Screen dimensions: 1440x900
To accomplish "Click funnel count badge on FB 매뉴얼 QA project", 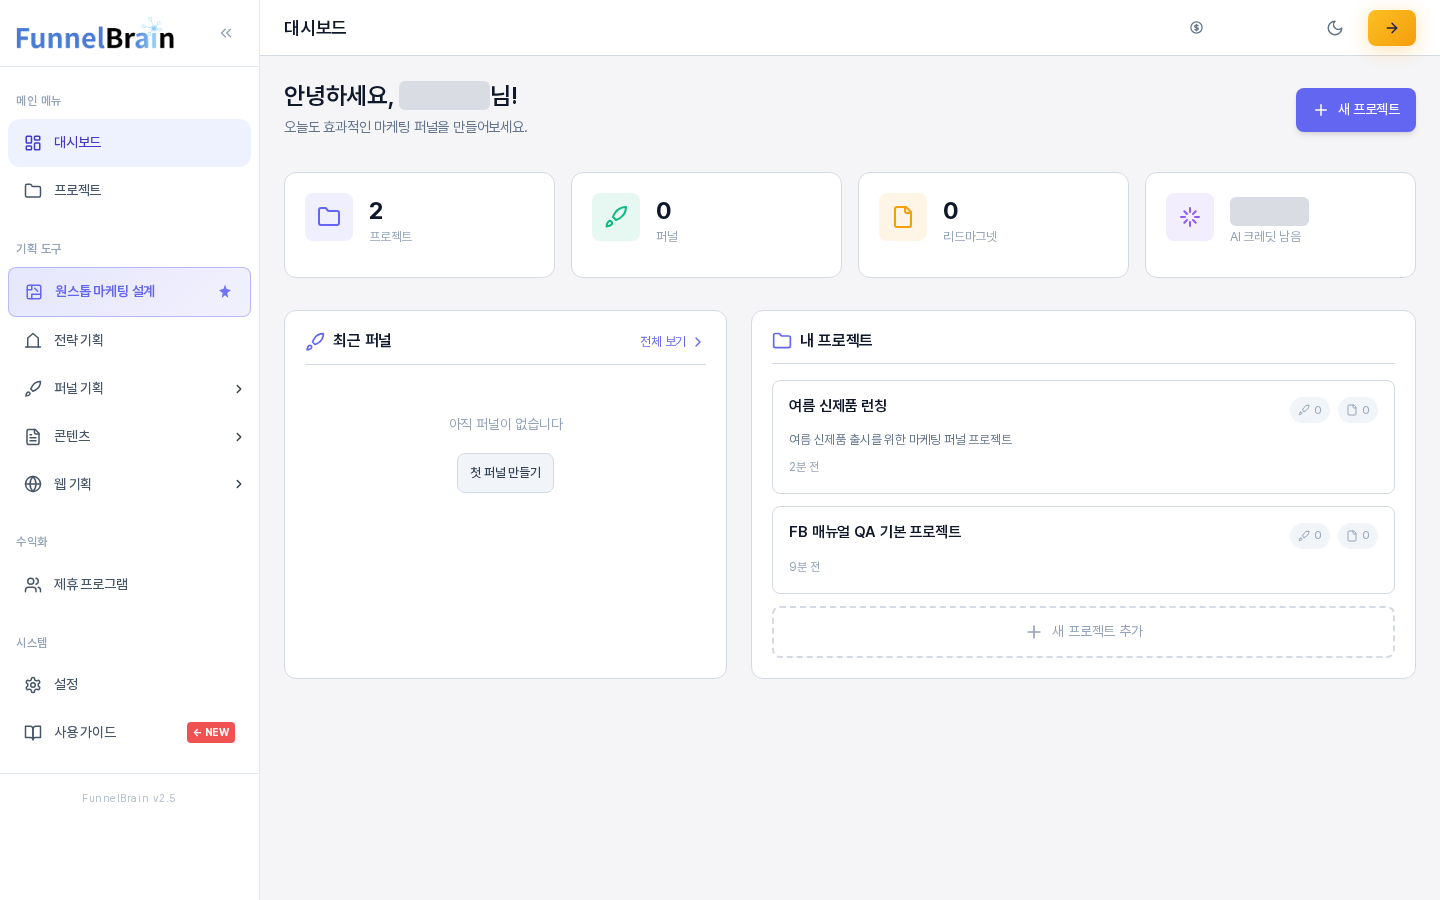I will coord(1310,536).
